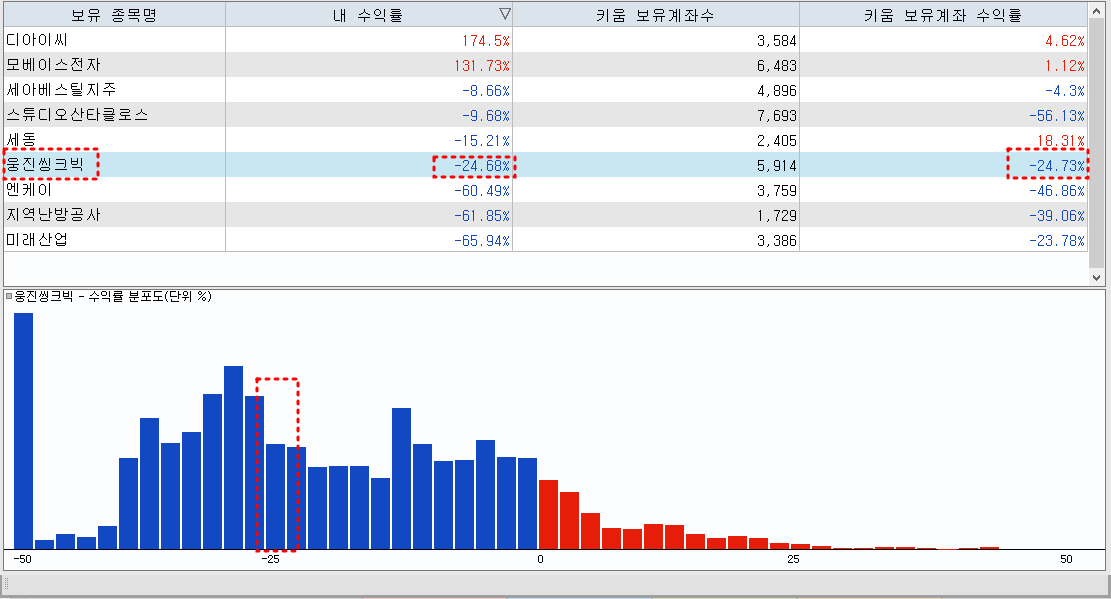Click the -56.13% Kiwoom return value
Viewport: 1111px width, 599px height.
1057,116
